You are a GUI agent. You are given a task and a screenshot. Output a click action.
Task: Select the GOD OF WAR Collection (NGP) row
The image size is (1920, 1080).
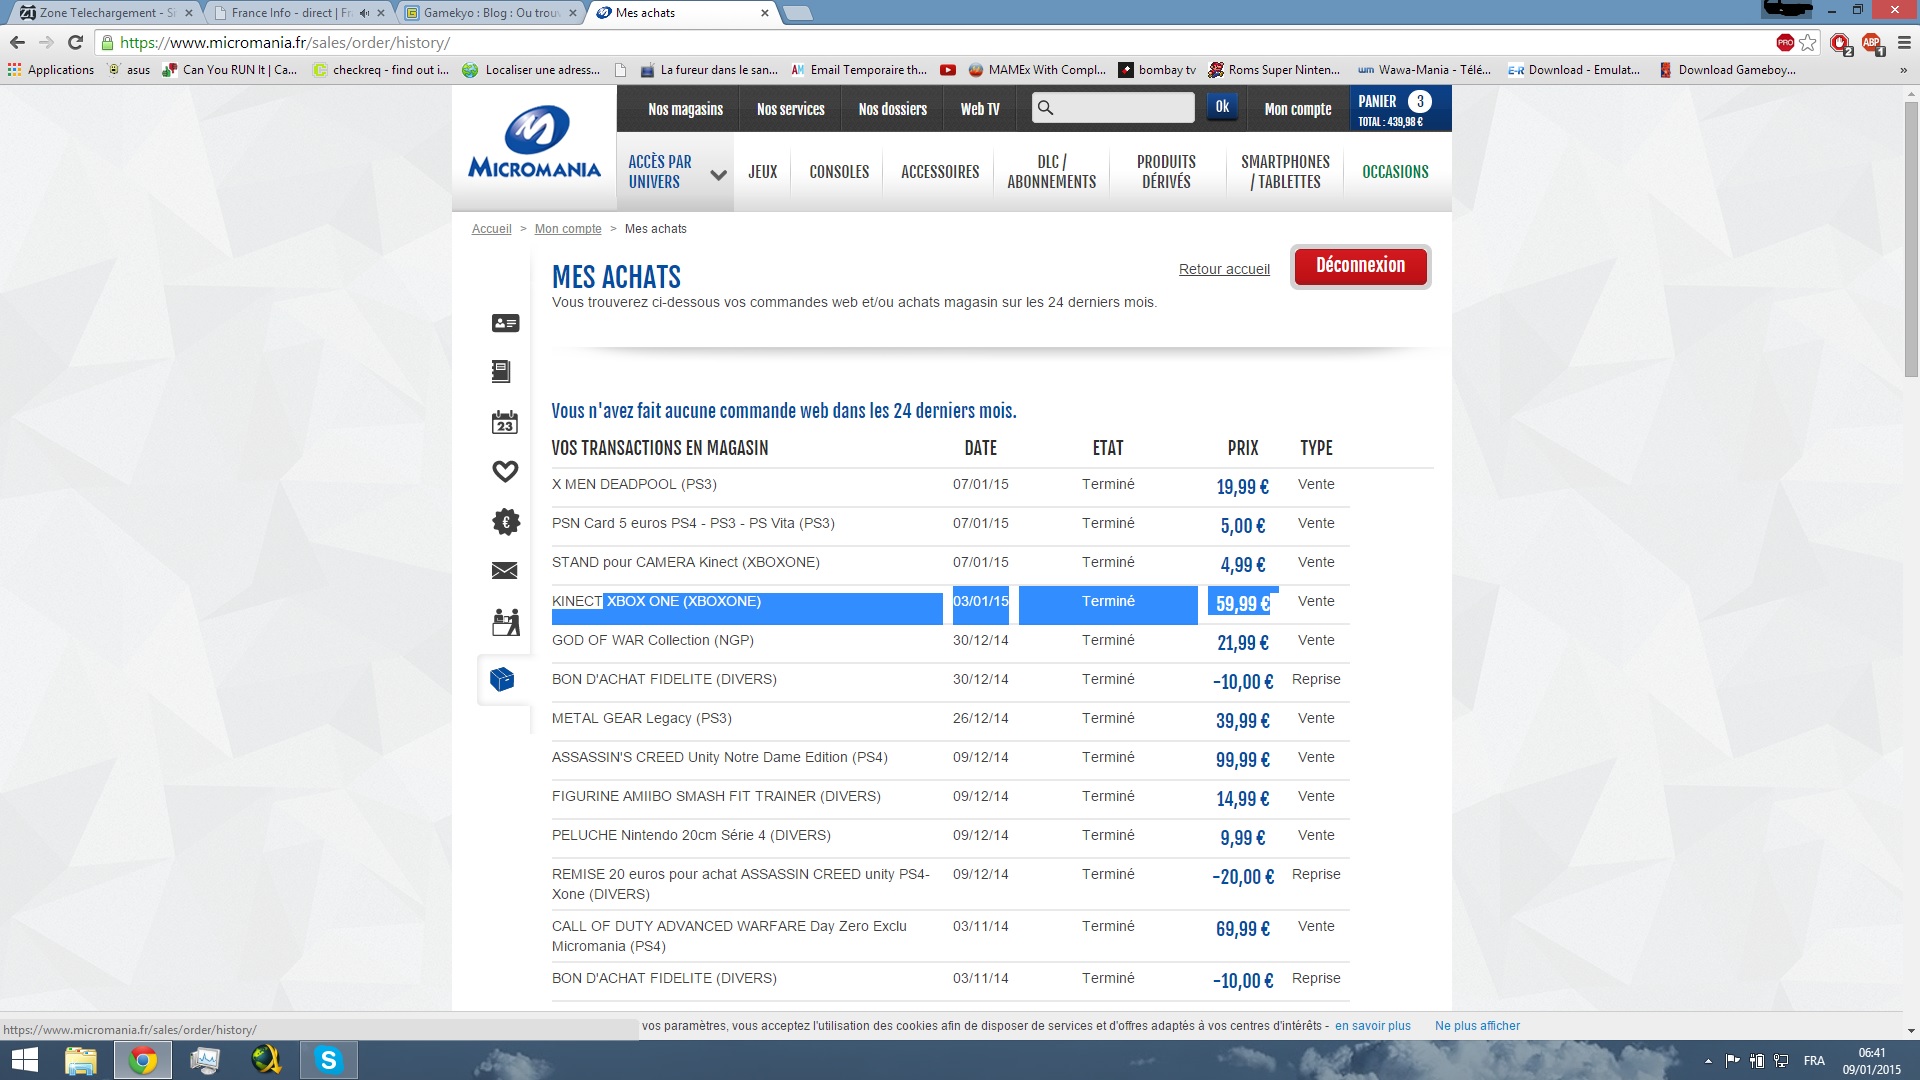coord(950,643)
